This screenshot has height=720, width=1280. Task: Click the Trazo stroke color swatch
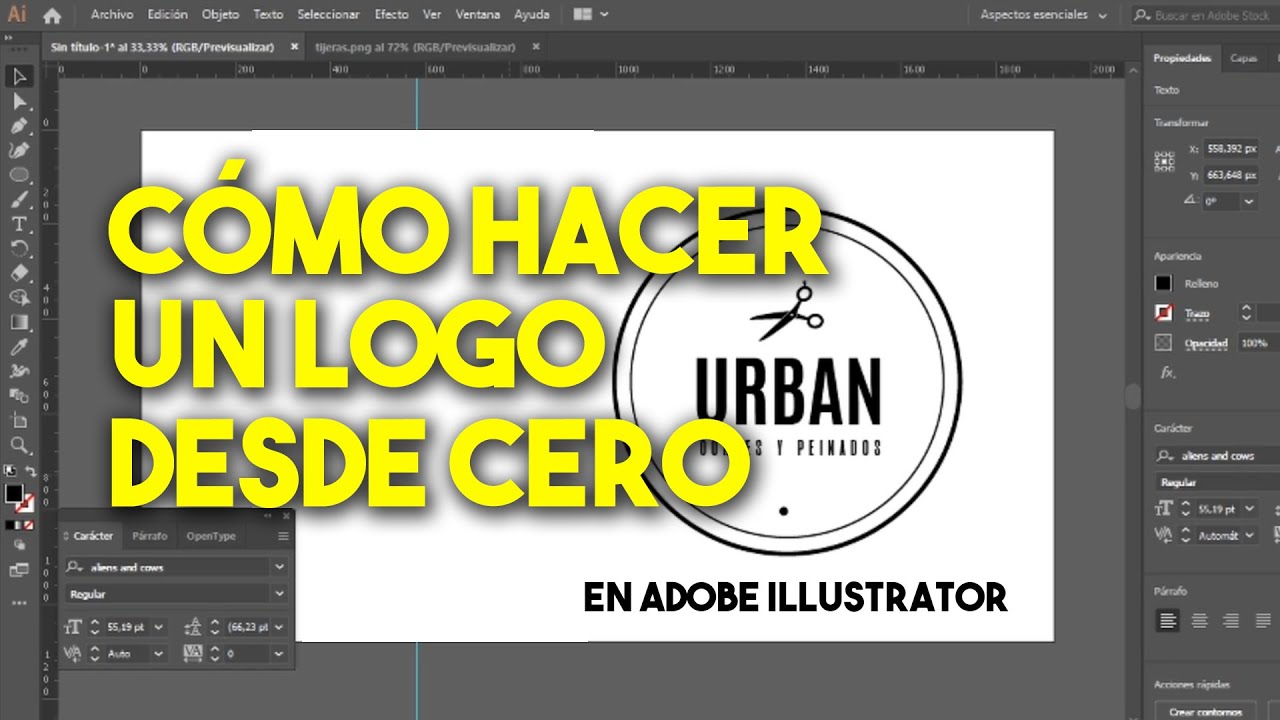(1163, 313)
